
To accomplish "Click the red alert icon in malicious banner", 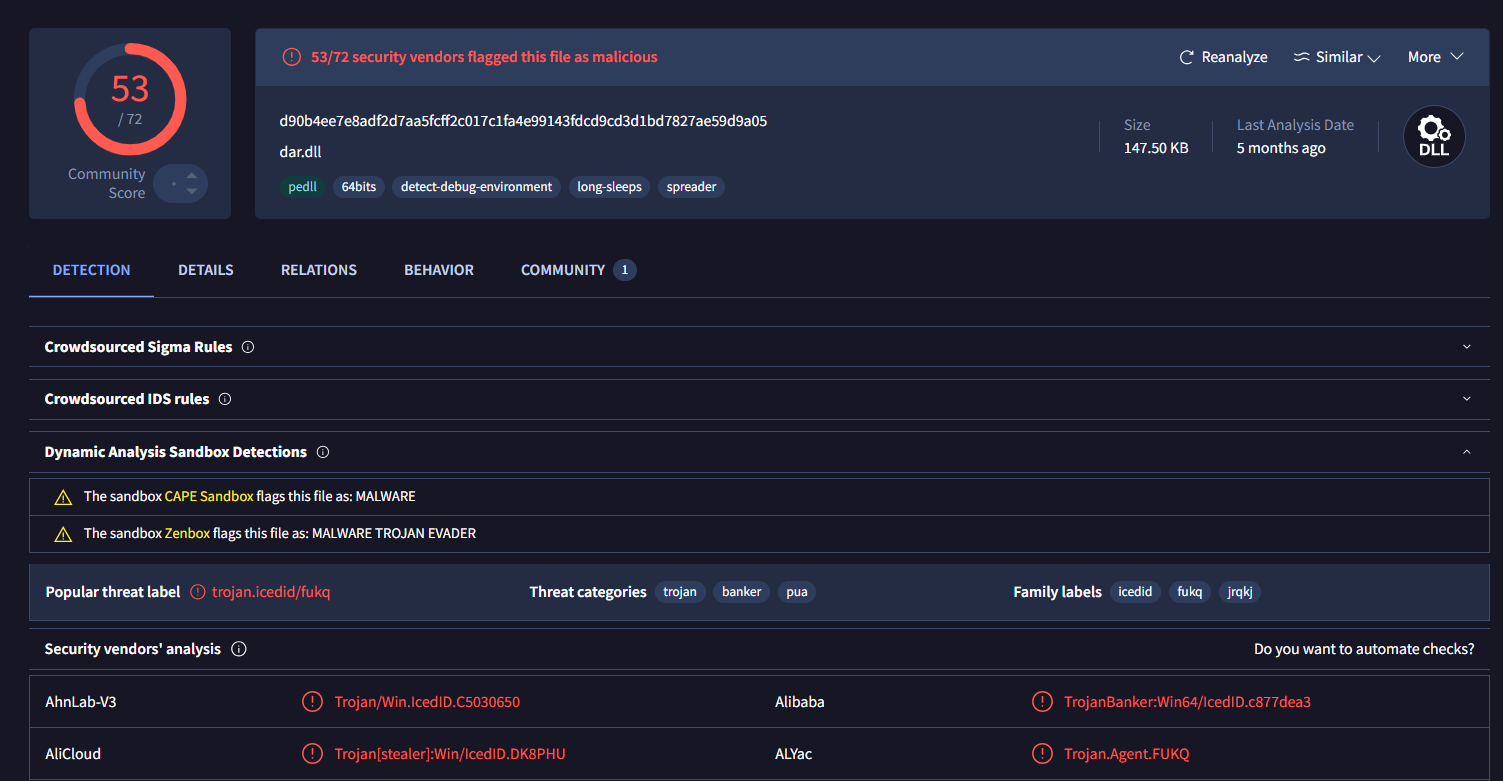I will 291,57.
